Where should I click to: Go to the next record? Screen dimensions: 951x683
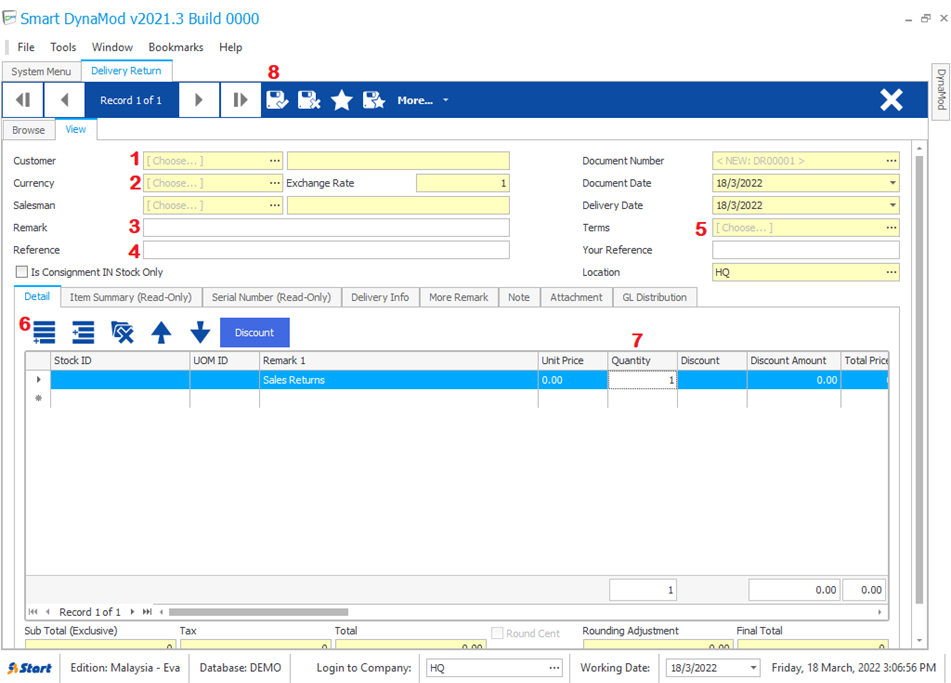[x=199, y=100]
